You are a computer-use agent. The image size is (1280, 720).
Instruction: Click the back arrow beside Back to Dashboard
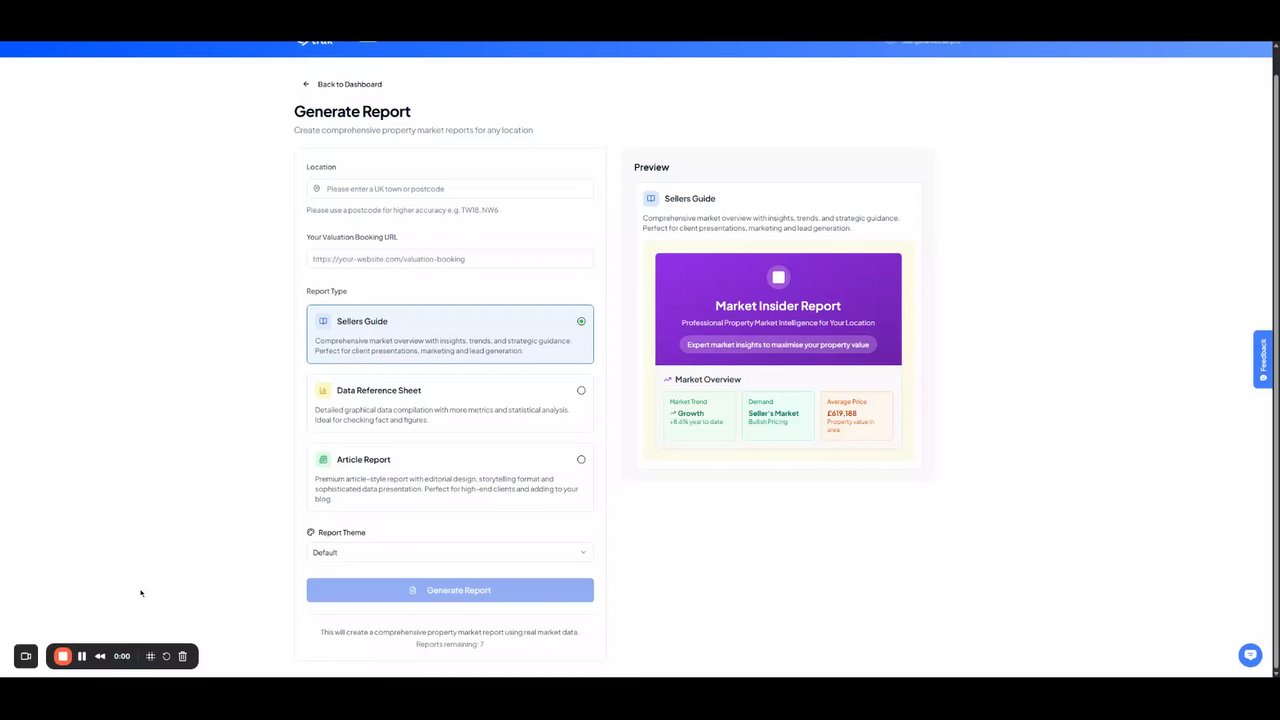click(306, 84)
